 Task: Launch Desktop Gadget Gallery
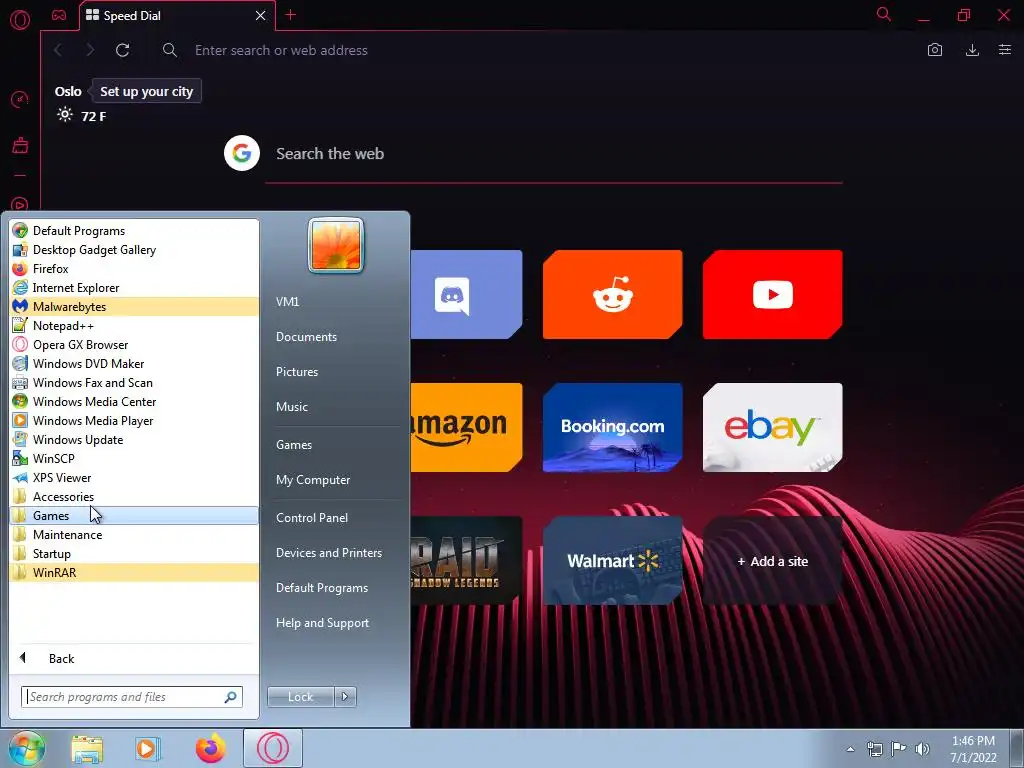pyautogui.click(x=135, y=249)
